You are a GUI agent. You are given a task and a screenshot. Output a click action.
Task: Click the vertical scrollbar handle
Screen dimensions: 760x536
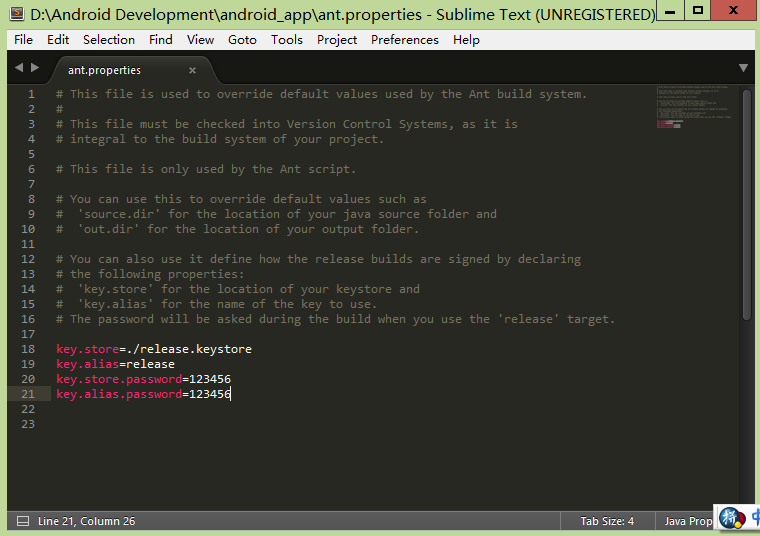(x=746, y=204)
